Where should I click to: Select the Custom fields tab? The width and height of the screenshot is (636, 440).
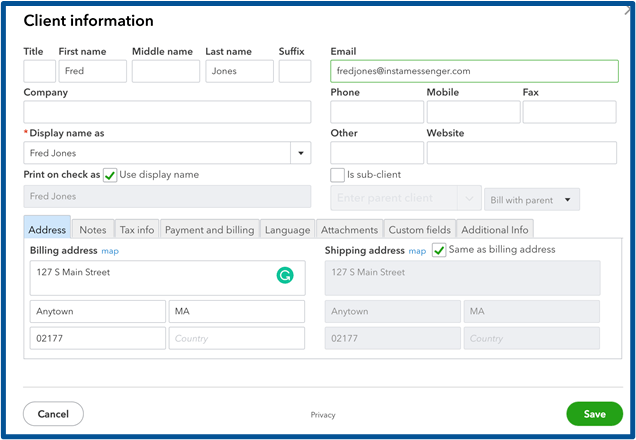(420, 229)
